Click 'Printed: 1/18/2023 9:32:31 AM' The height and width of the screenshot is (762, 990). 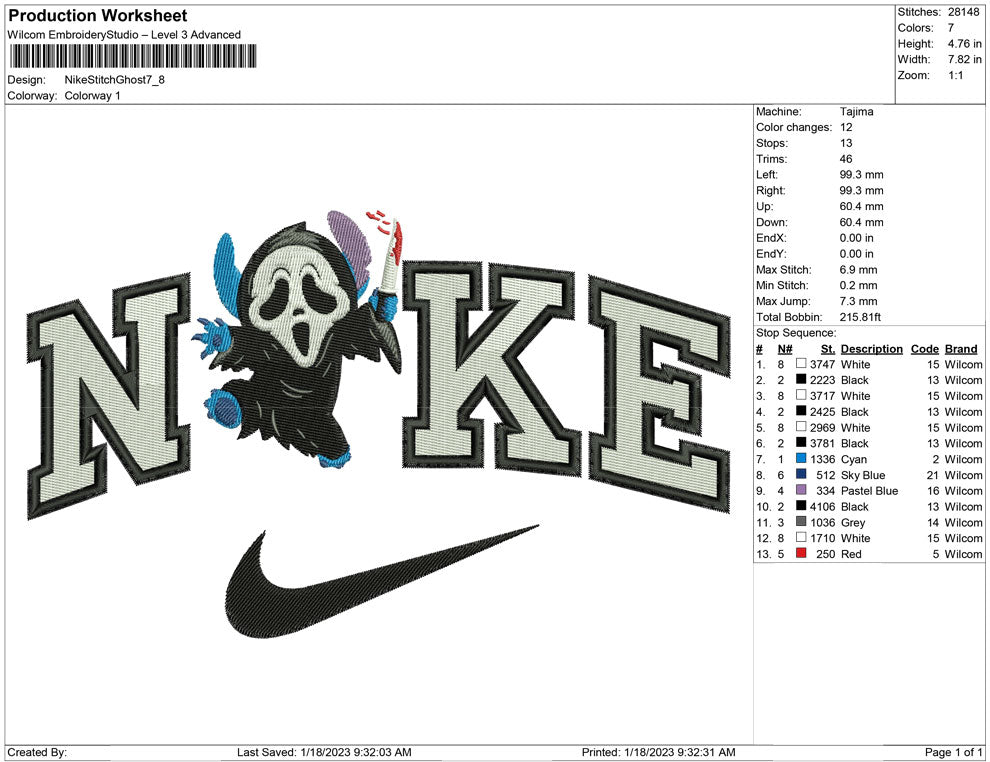point(659,752)
